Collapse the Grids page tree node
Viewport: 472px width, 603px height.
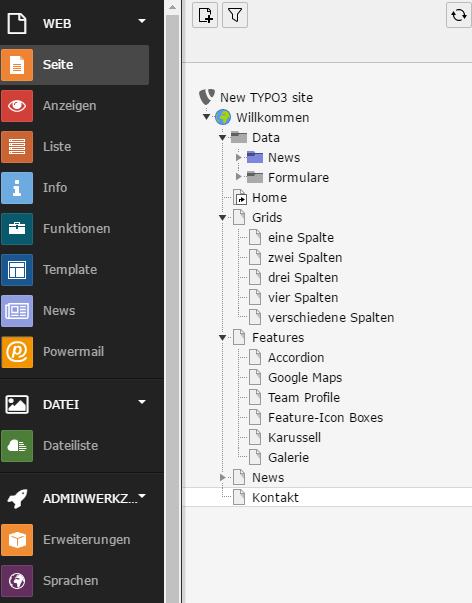pos(222,218)
